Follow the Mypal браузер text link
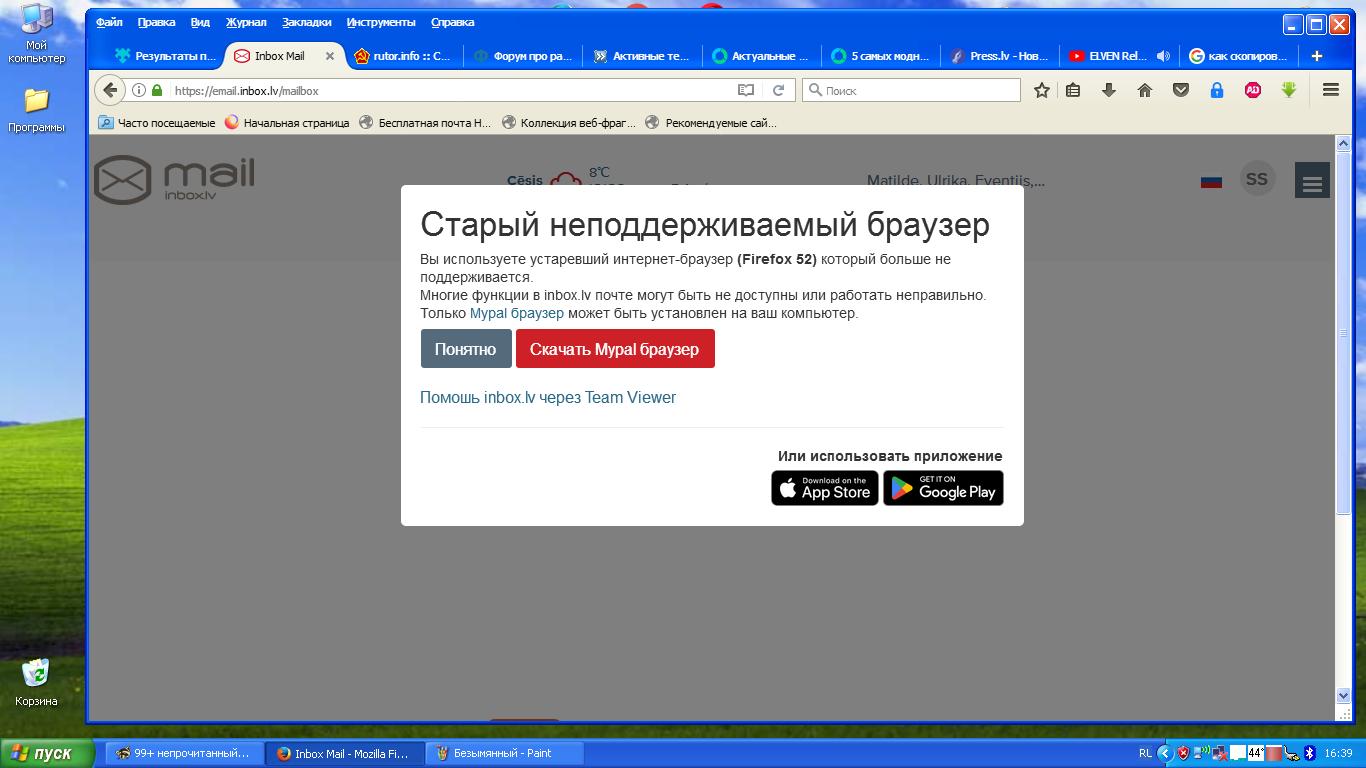 [x=517, y=313]
